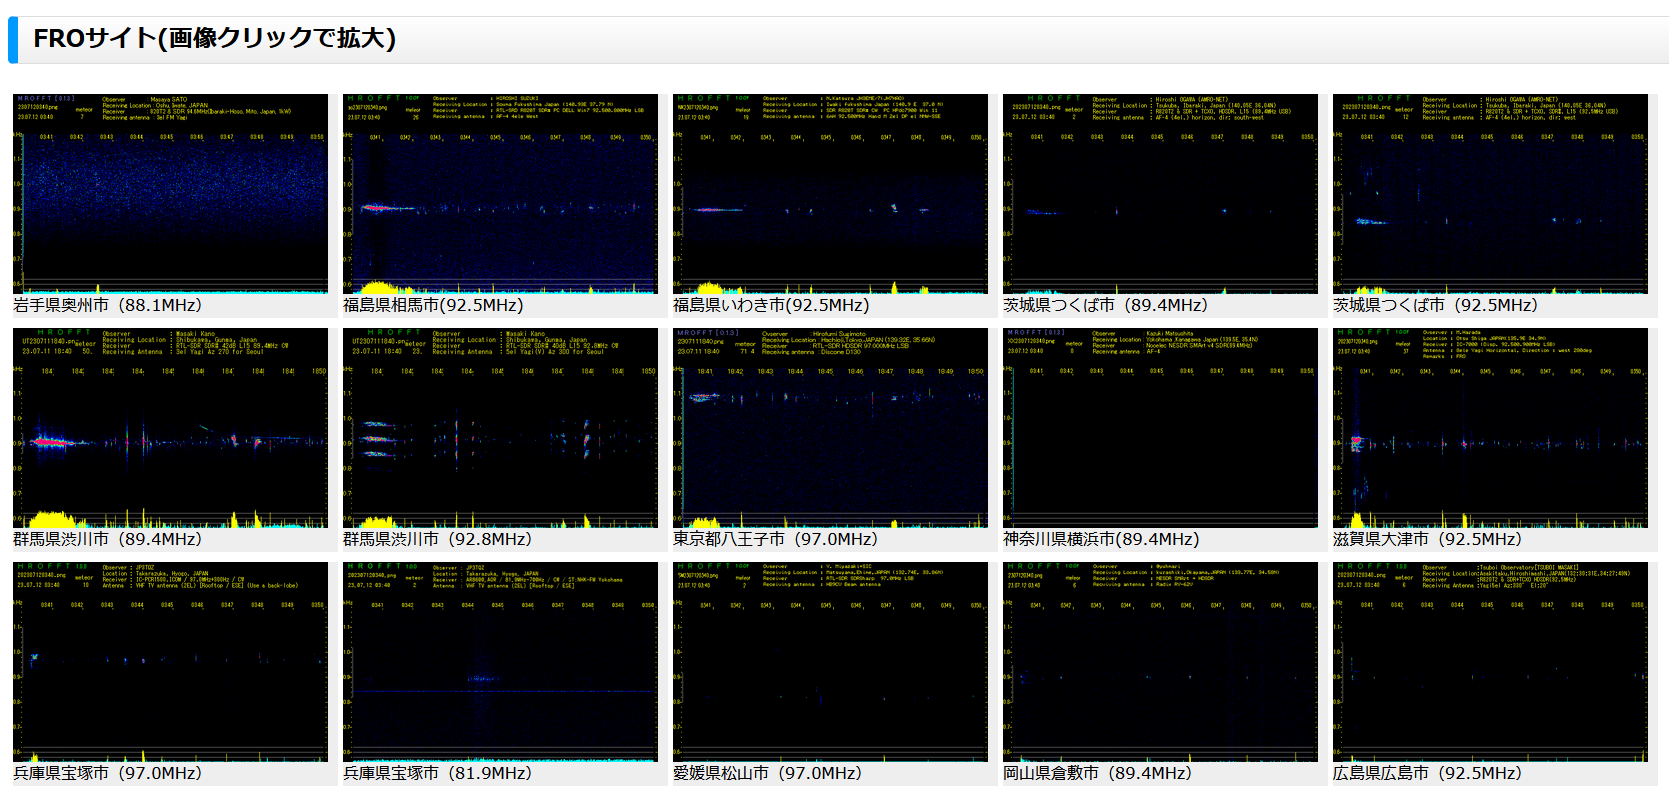Click the 東京都八王子市 (97.0MHz) caption text
Screen dimensions: 1669x801
[775, 539]
